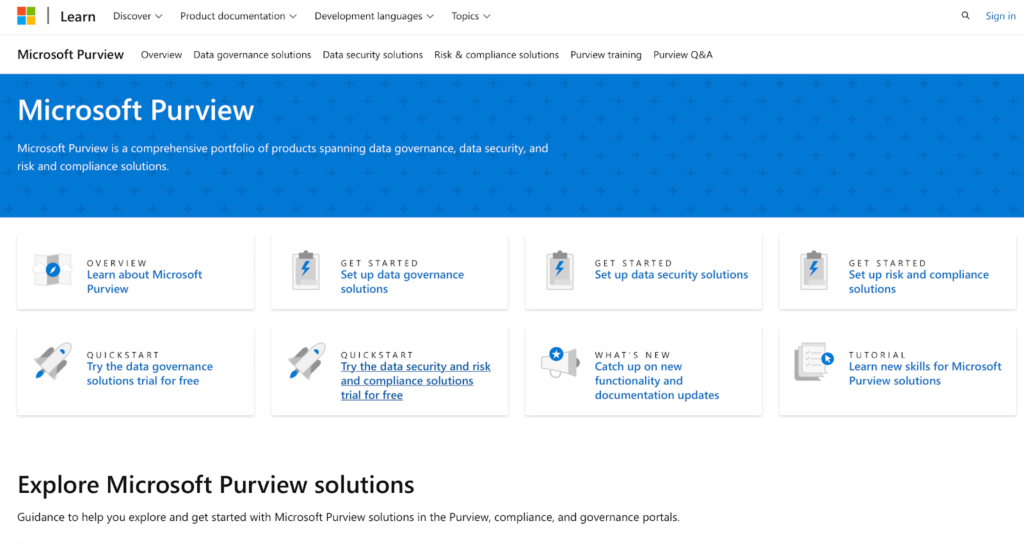Expand the Development languages dropdown

click(374, 16)
